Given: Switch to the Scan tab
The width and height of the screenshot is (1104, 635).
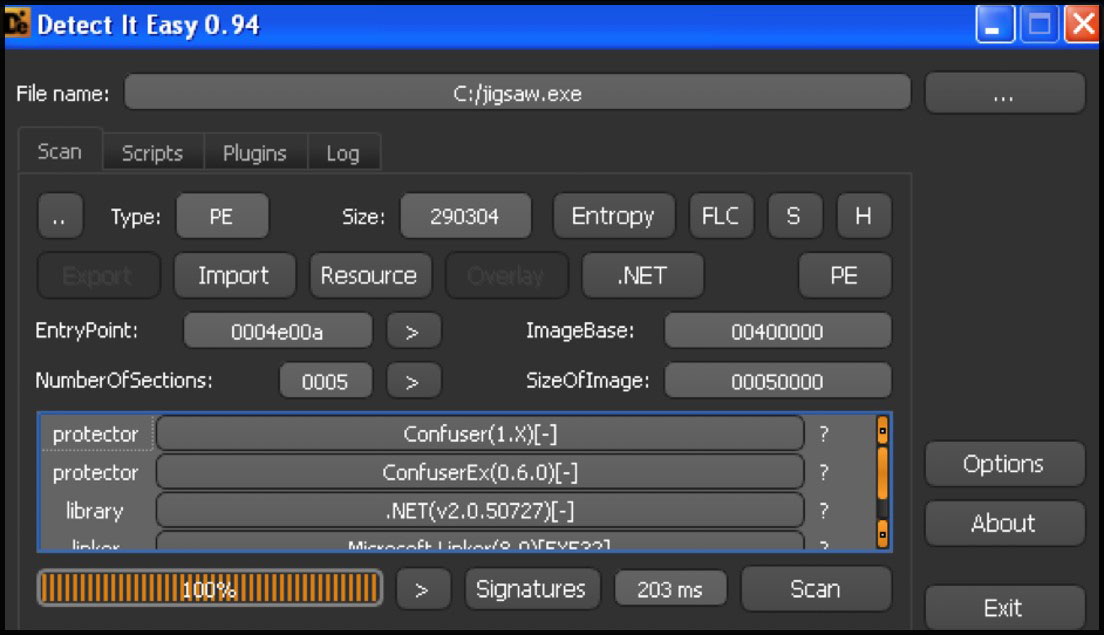Looking at the screenshot, I should tap(60, 151).
